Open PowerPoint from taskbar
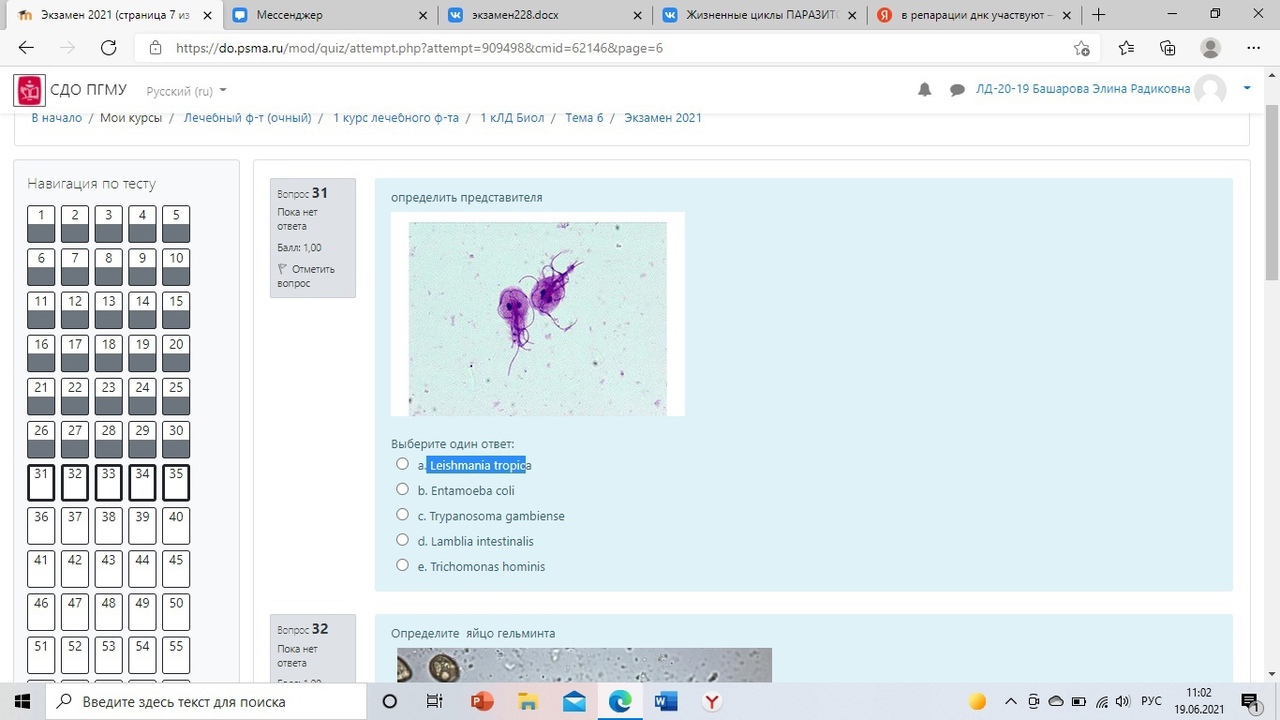Image resolution: width=1280 pixels, height=720 pixels. pyautogui.click(x=482, y=701)
